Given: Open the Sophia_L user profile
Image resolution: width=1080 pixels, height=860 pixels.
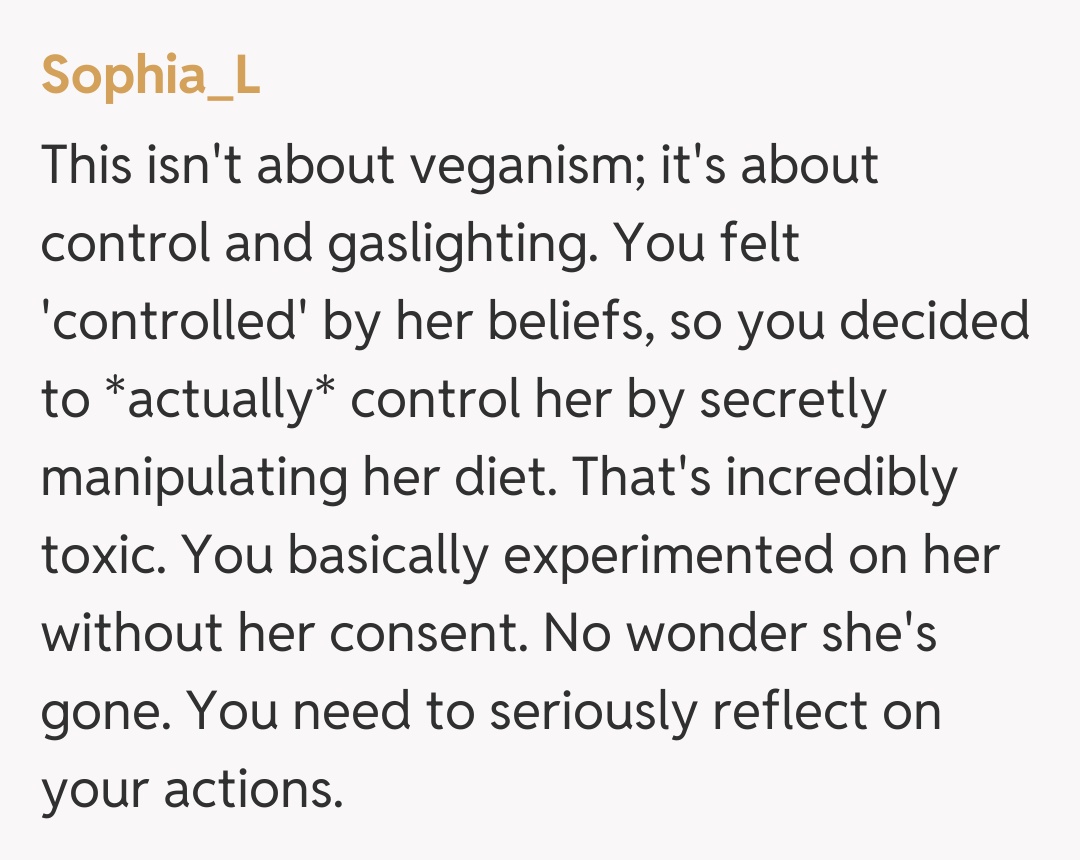Looking at the screenshot, I should 150,76.
